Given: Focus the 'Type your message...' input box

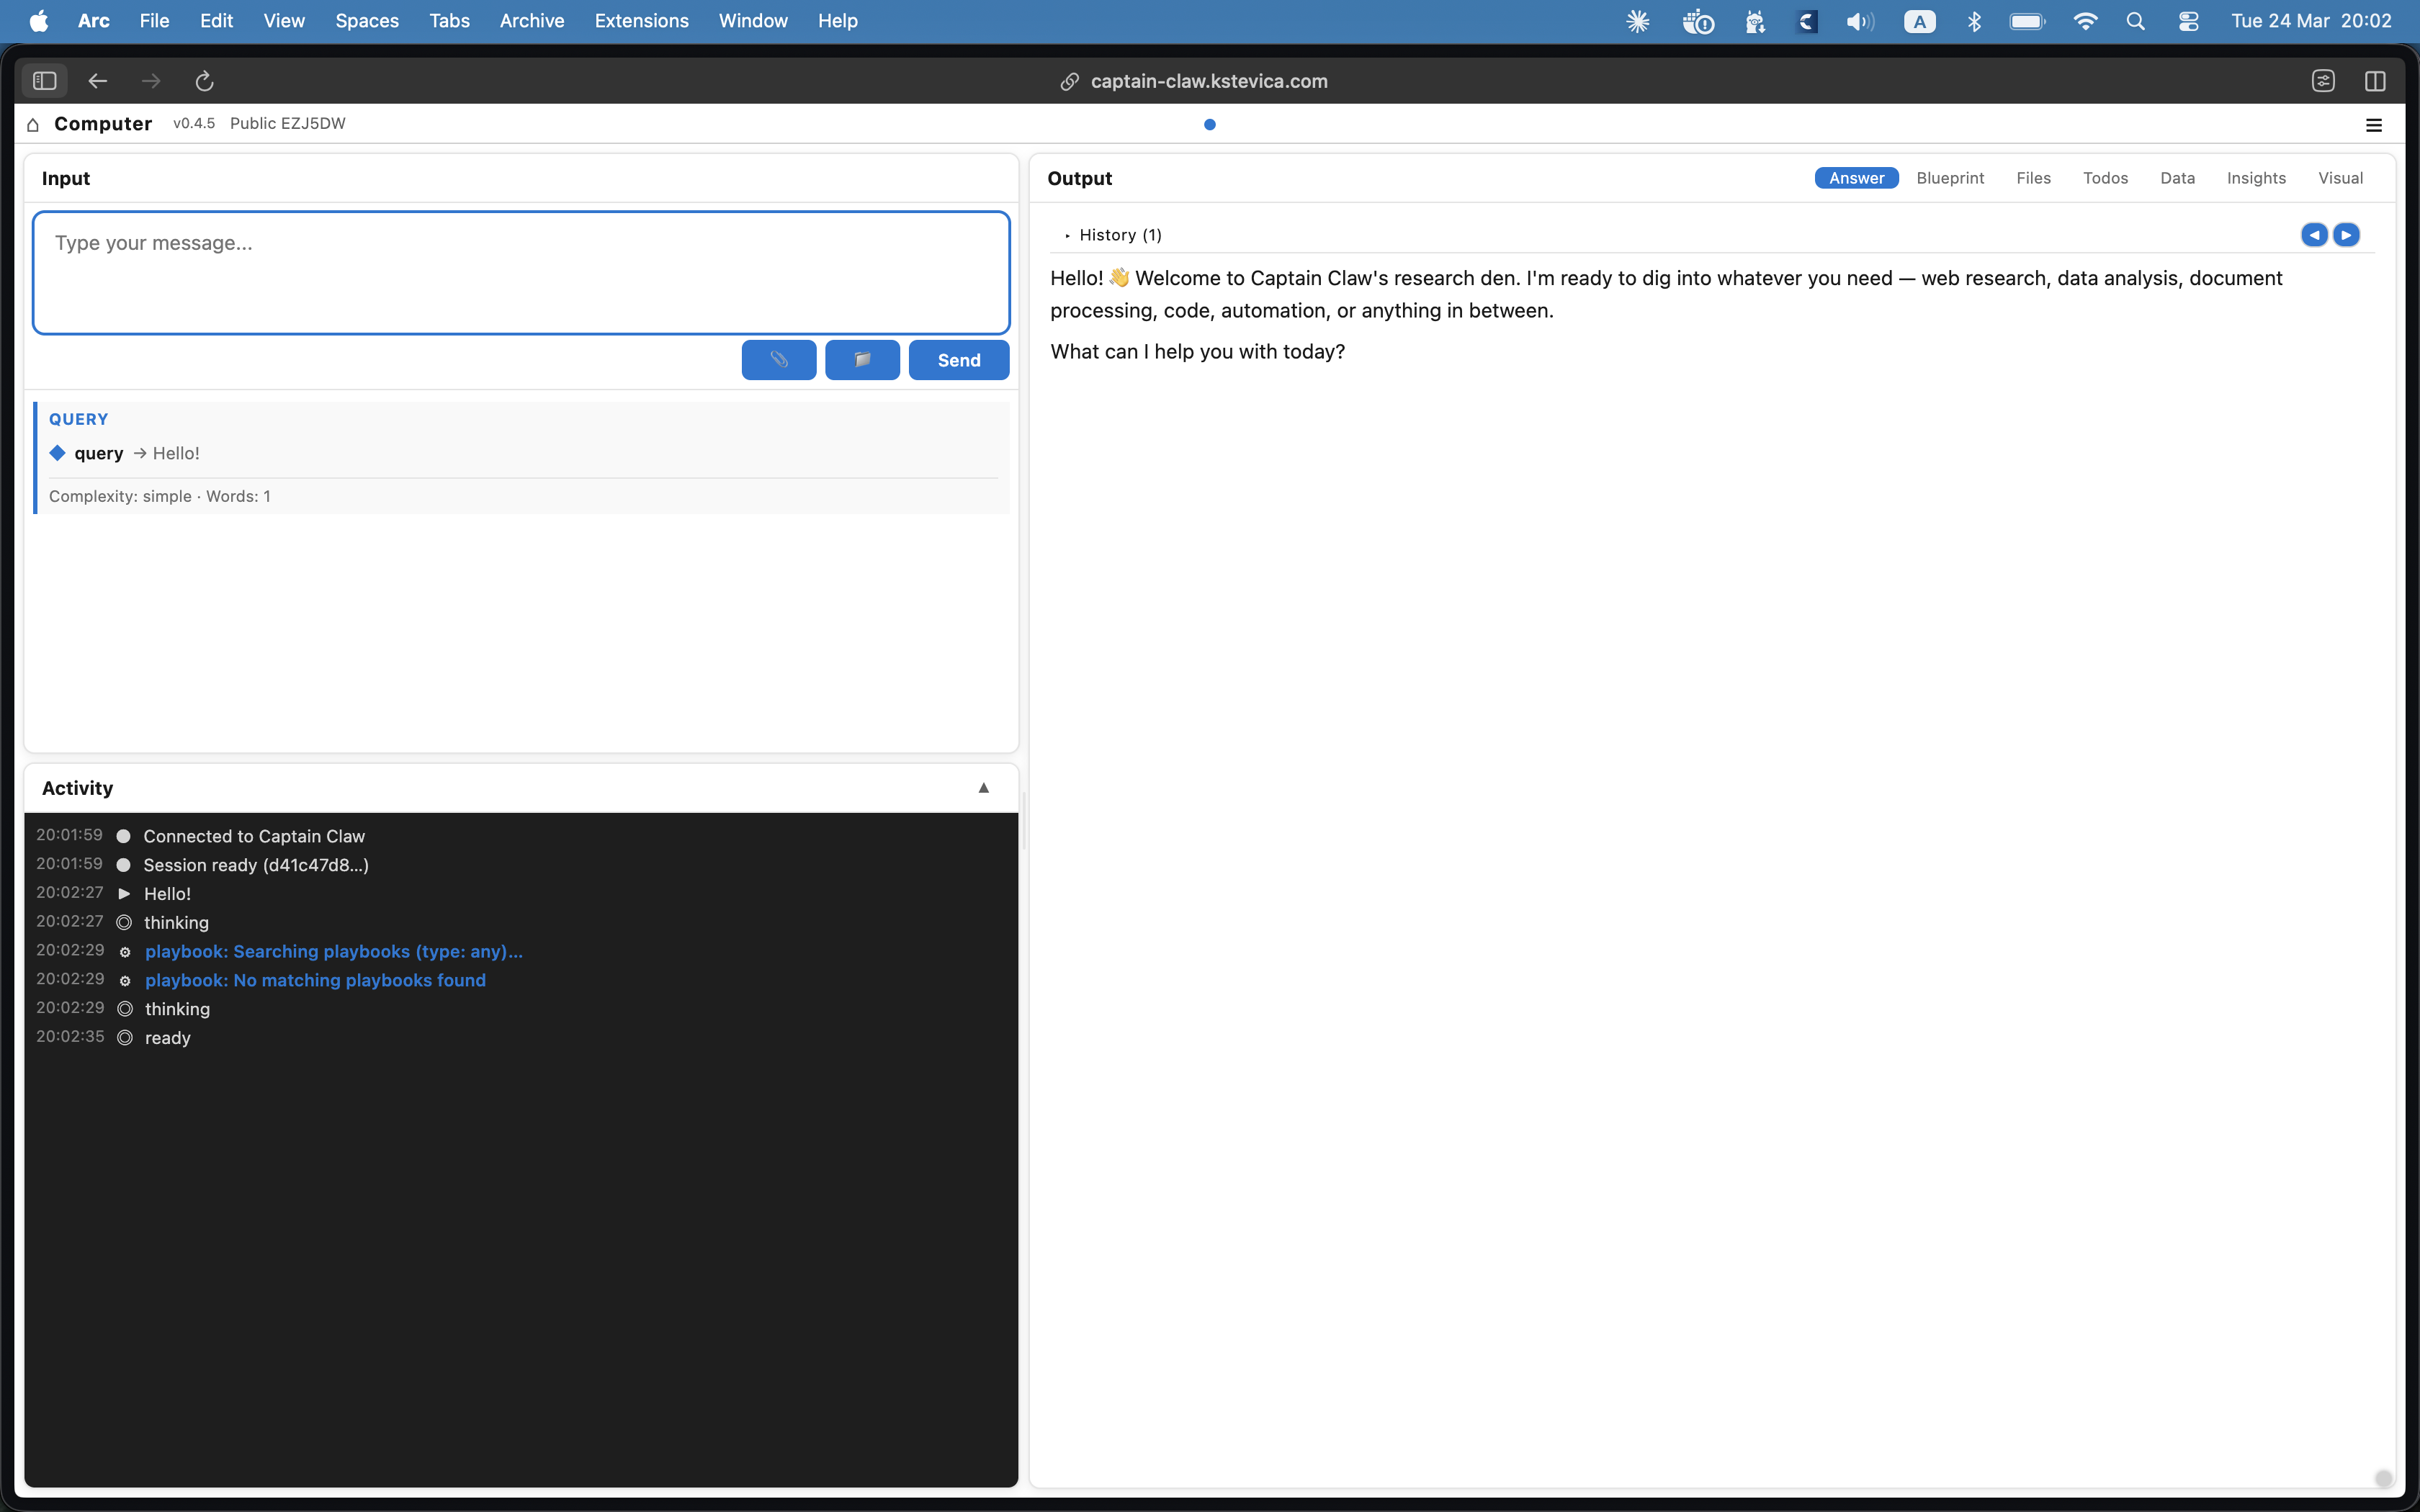Looking at the screenshot, I should [521, 272].
